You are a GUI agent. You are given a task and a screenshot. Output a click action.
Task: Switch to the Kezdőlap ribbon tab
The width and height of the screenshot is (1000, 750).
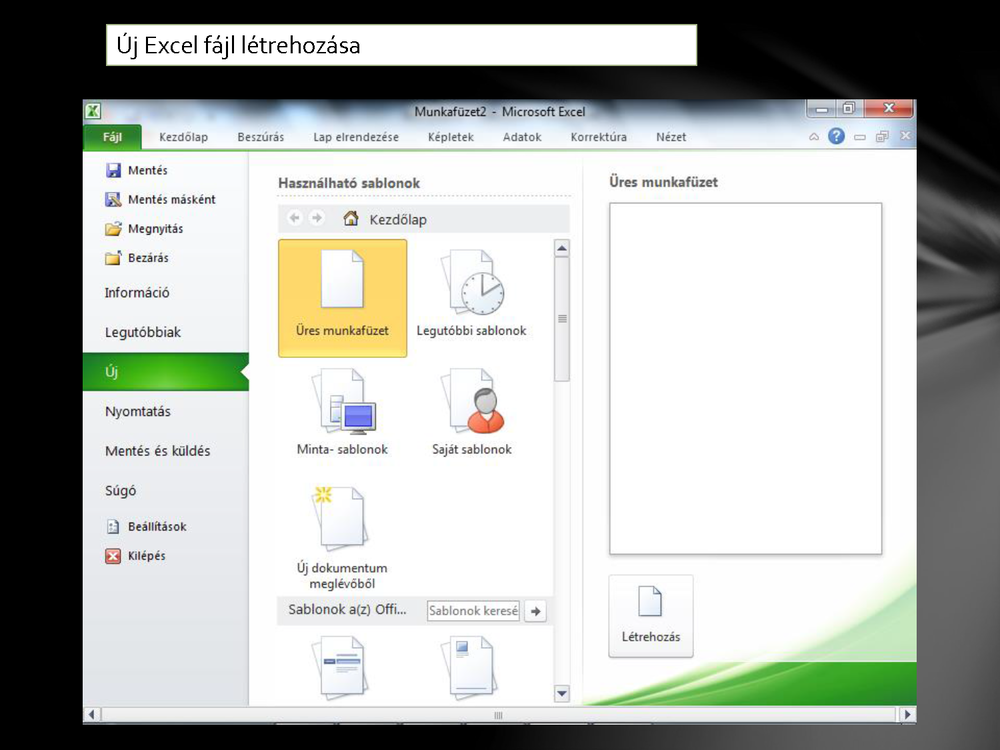click(x=184, y=137)
